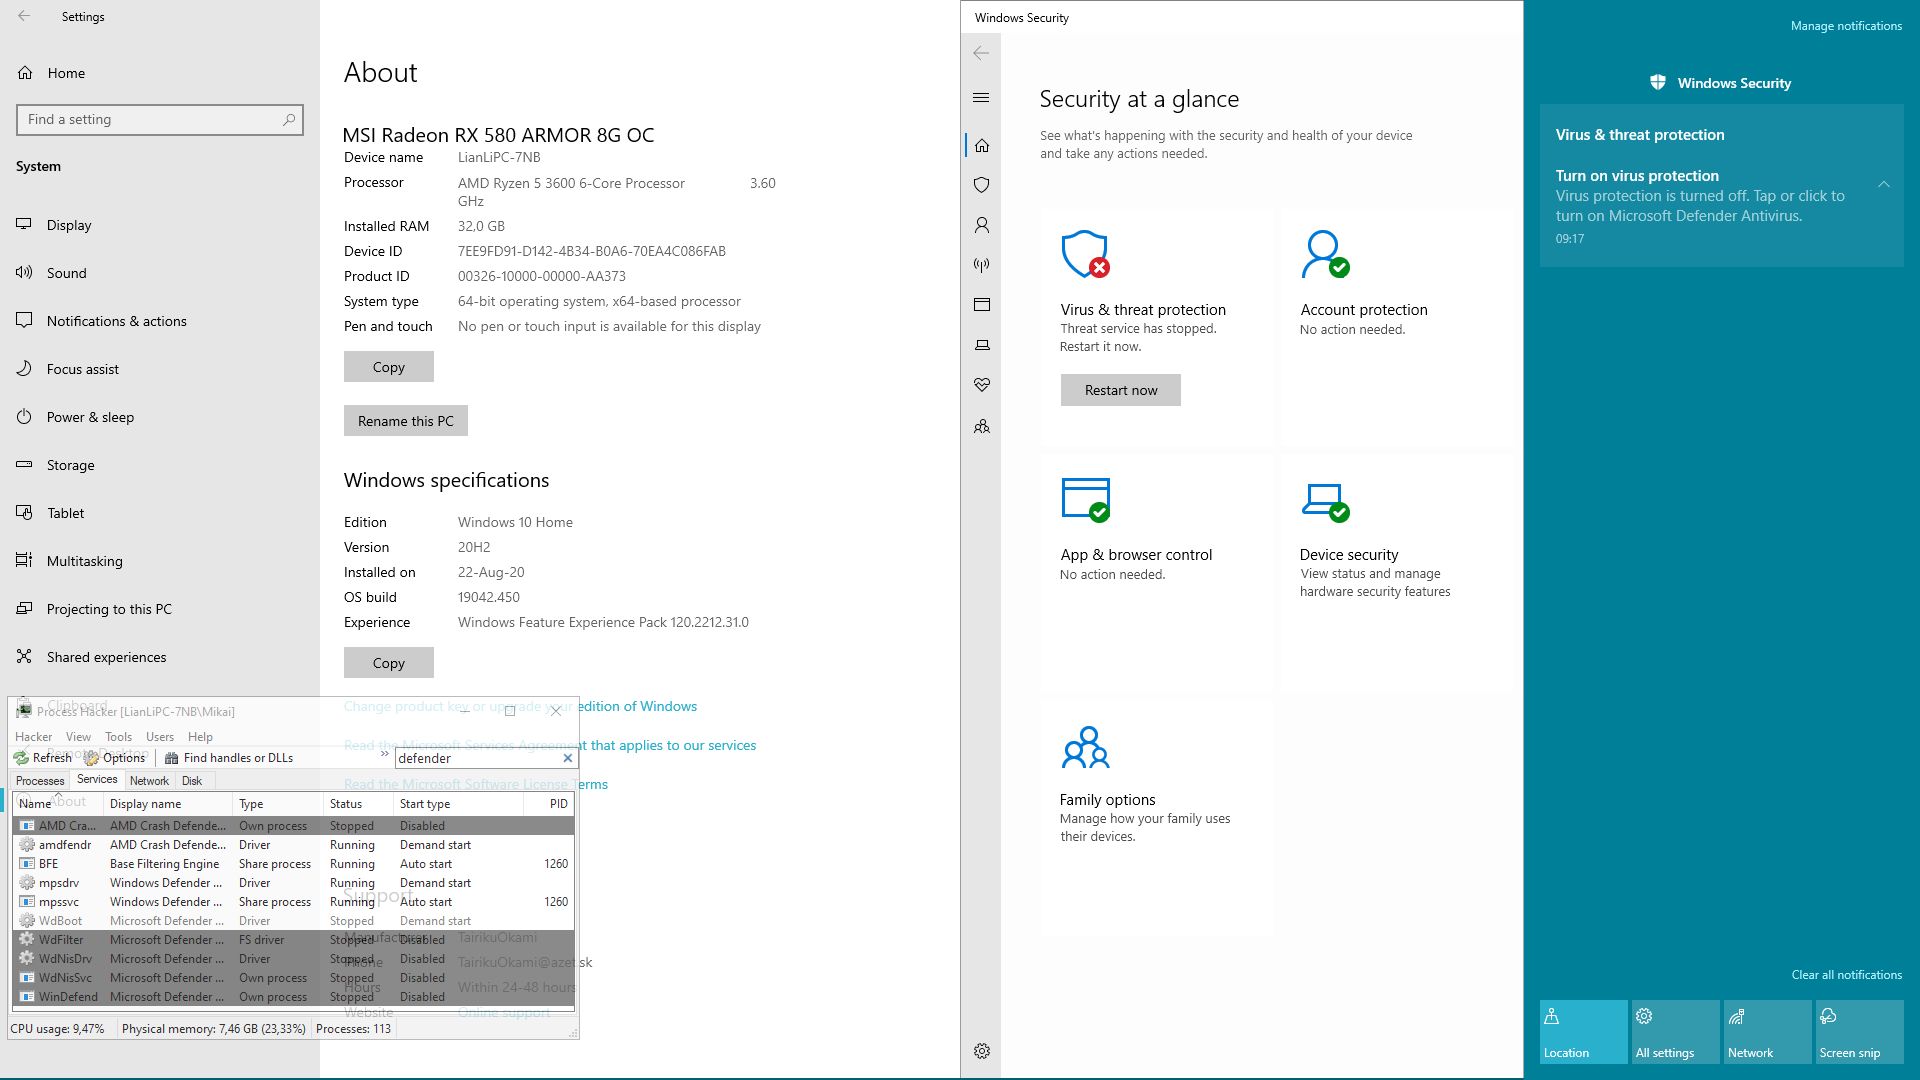This screenshot has height=1080, width=1920.
Task: Sort services by Status column header
Action: [x=358, y=804]
